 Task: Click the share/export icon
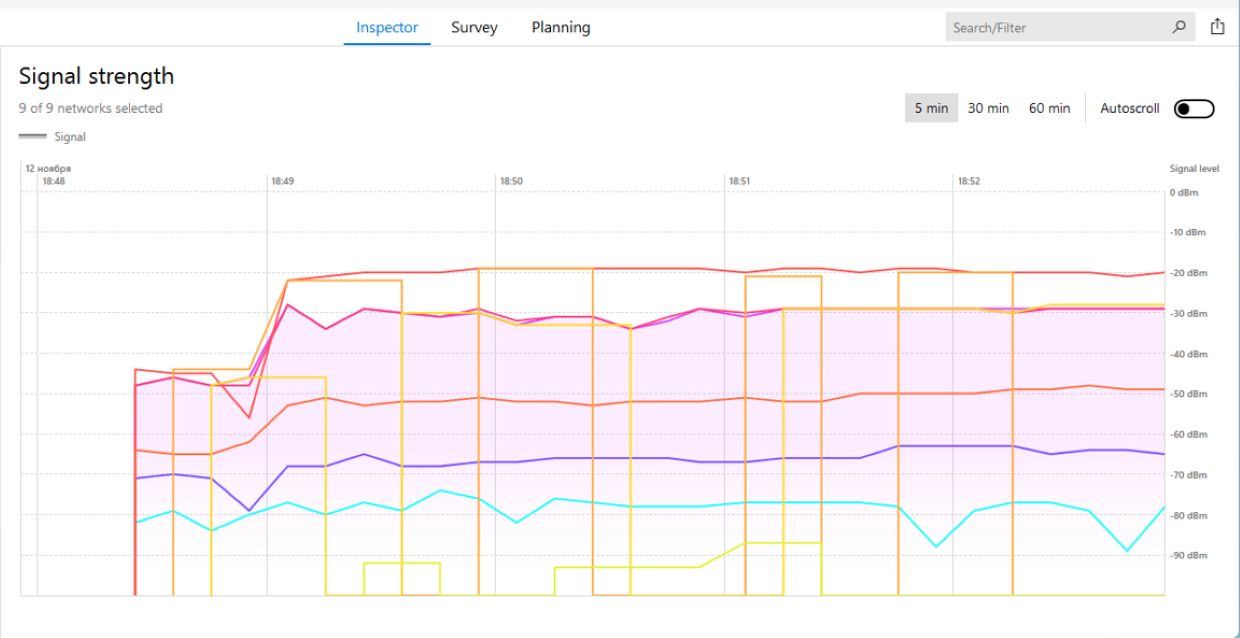(1217, 27)
